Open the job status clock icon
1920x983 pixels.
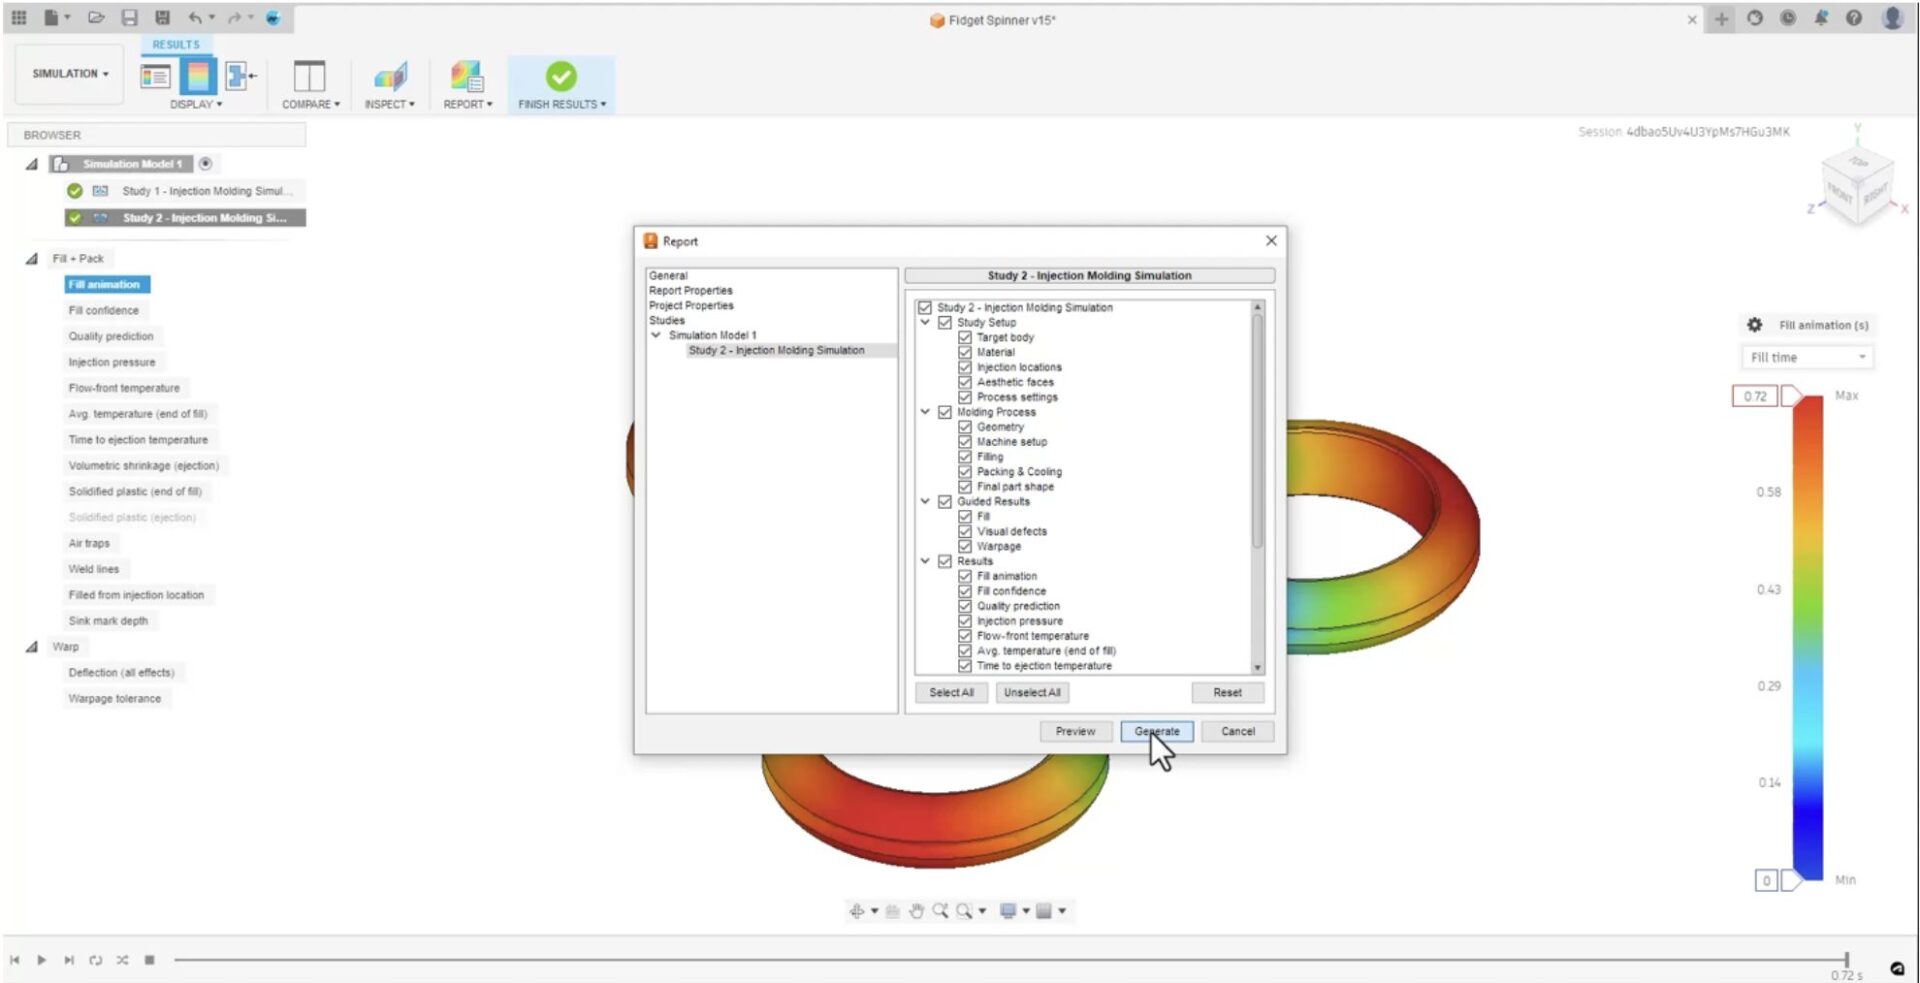pos(1788,18)
